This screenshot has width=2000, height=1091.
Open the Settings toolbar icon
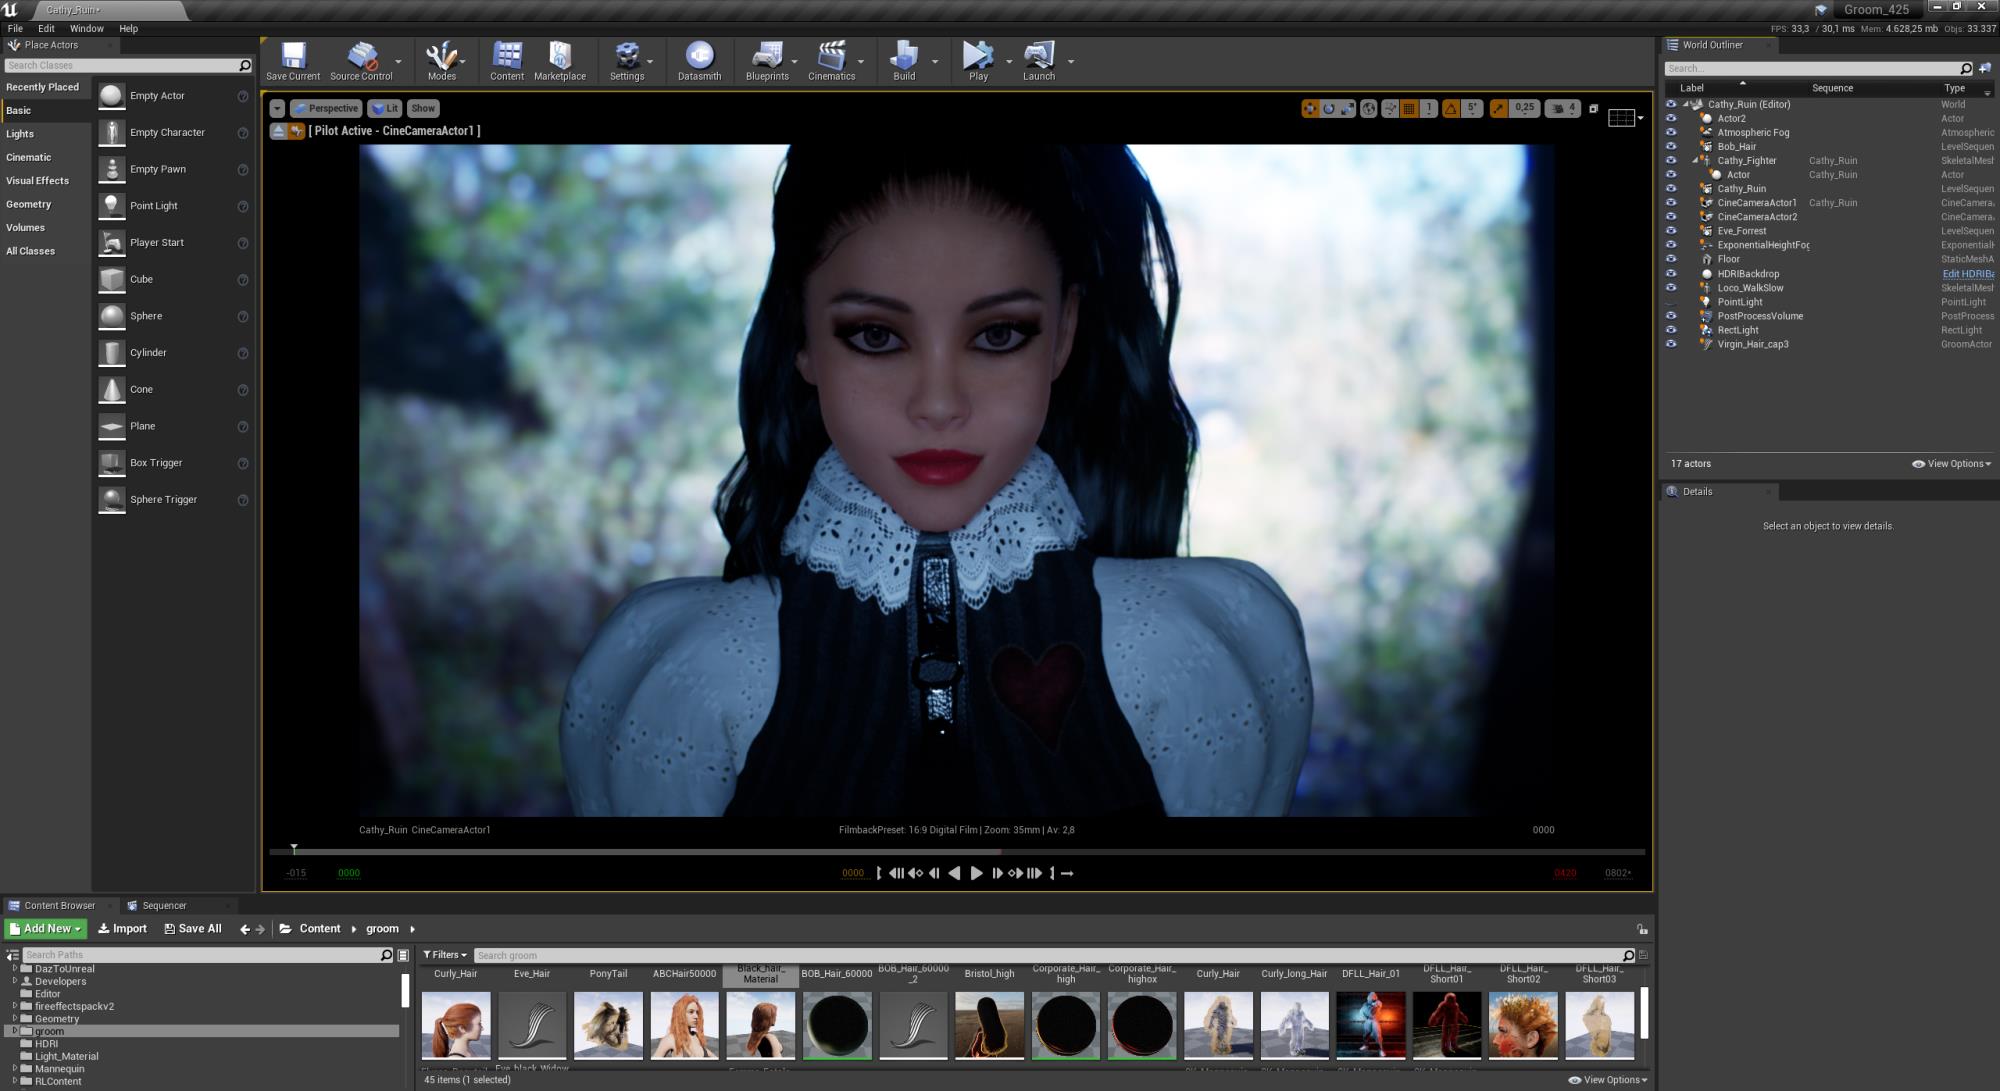pos(627,60)
